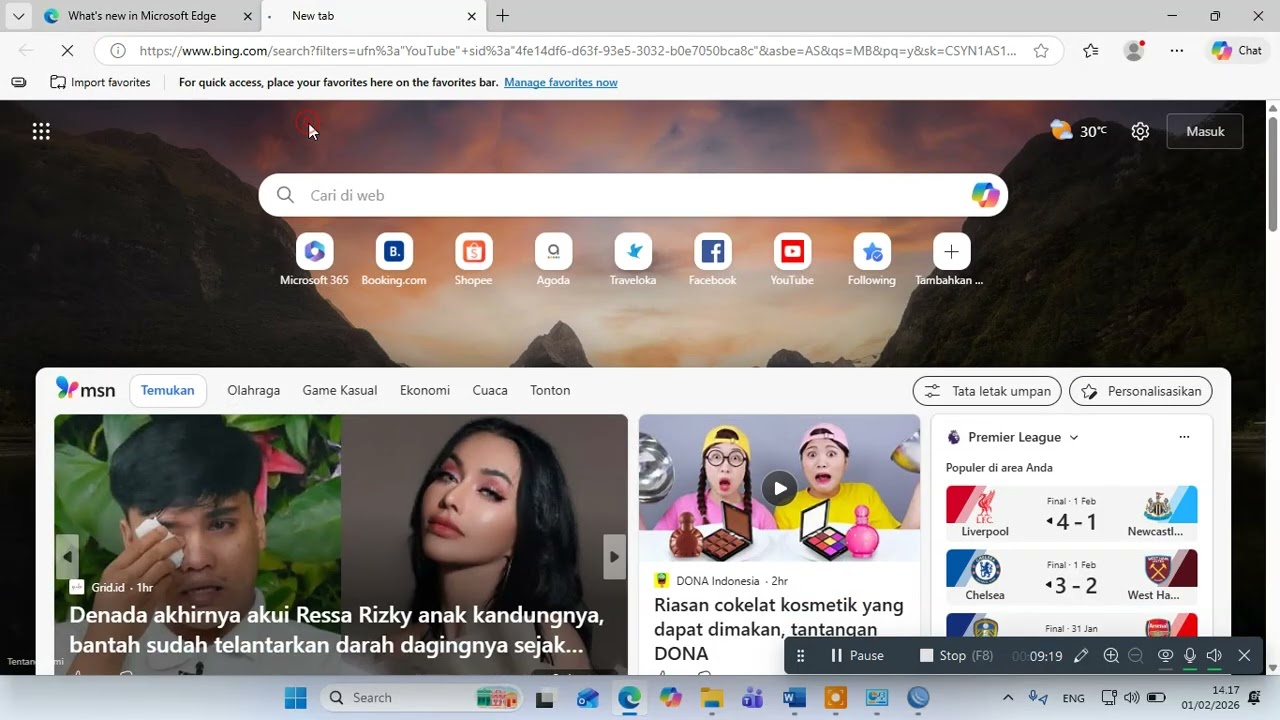Close the "What's new in Microsoft Edge" tab
Viewport: 1280px width, 720px height.
(248, 16)
